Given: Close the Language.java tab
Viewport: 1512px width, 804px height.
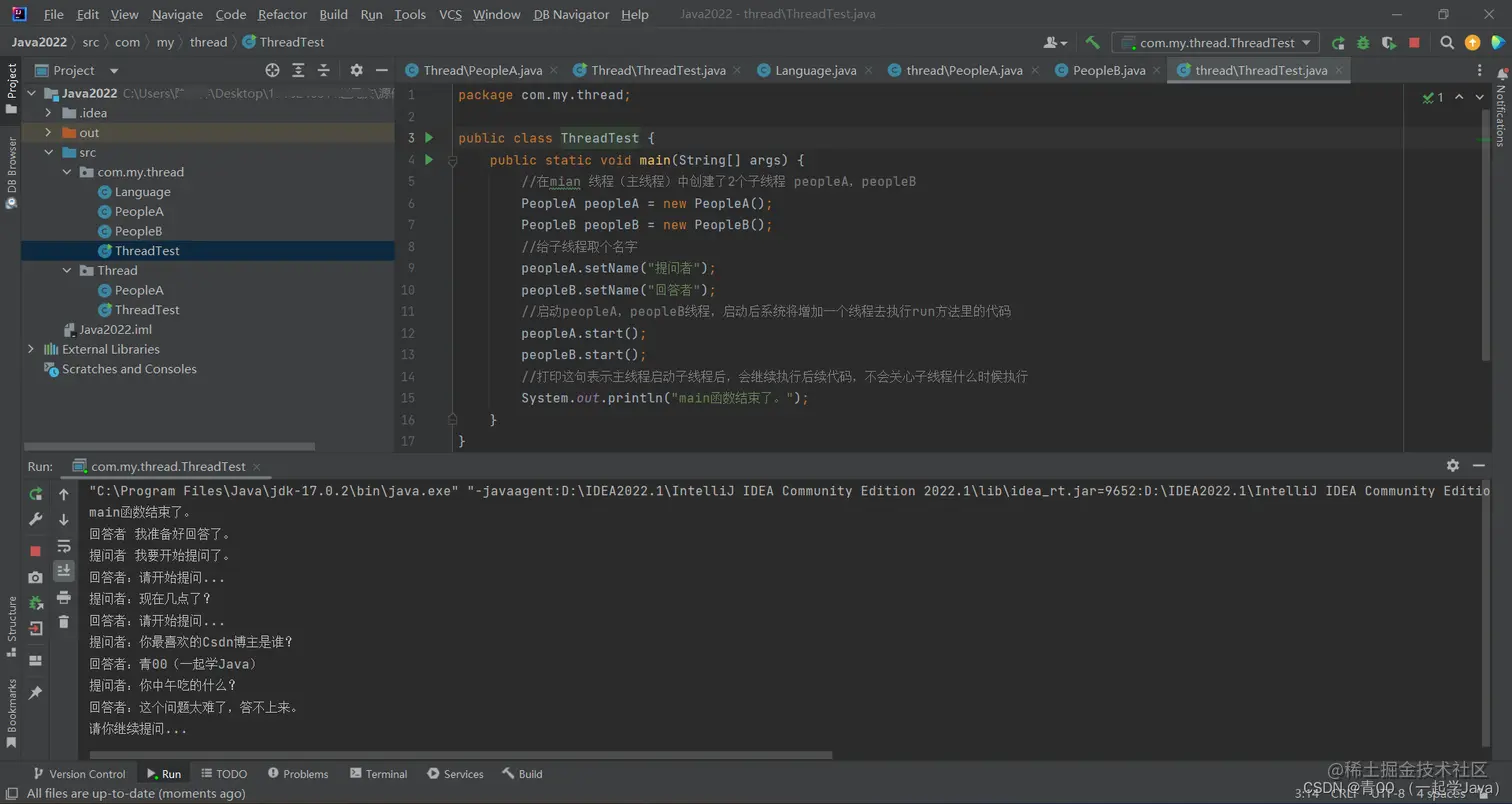Looking at the screenshot, I should pyautogui.click(x=868, y=70).
